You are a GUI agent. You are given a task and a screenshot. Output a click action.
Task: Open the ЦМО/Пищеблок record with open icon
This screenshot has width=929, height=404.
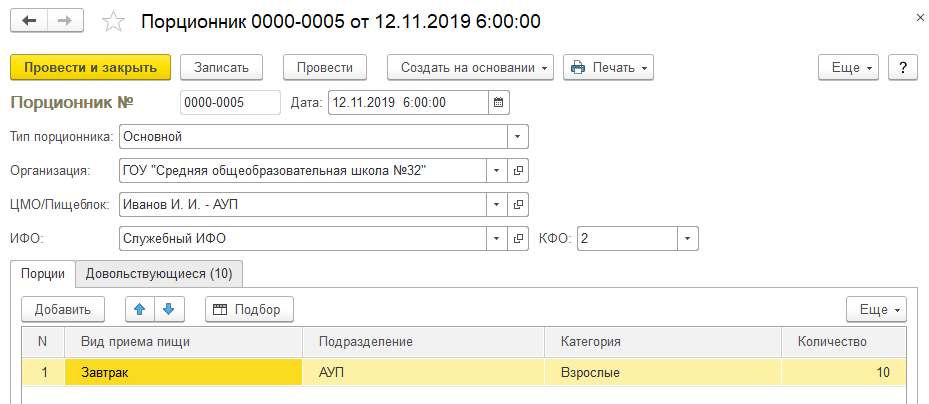tap(518, 205)
